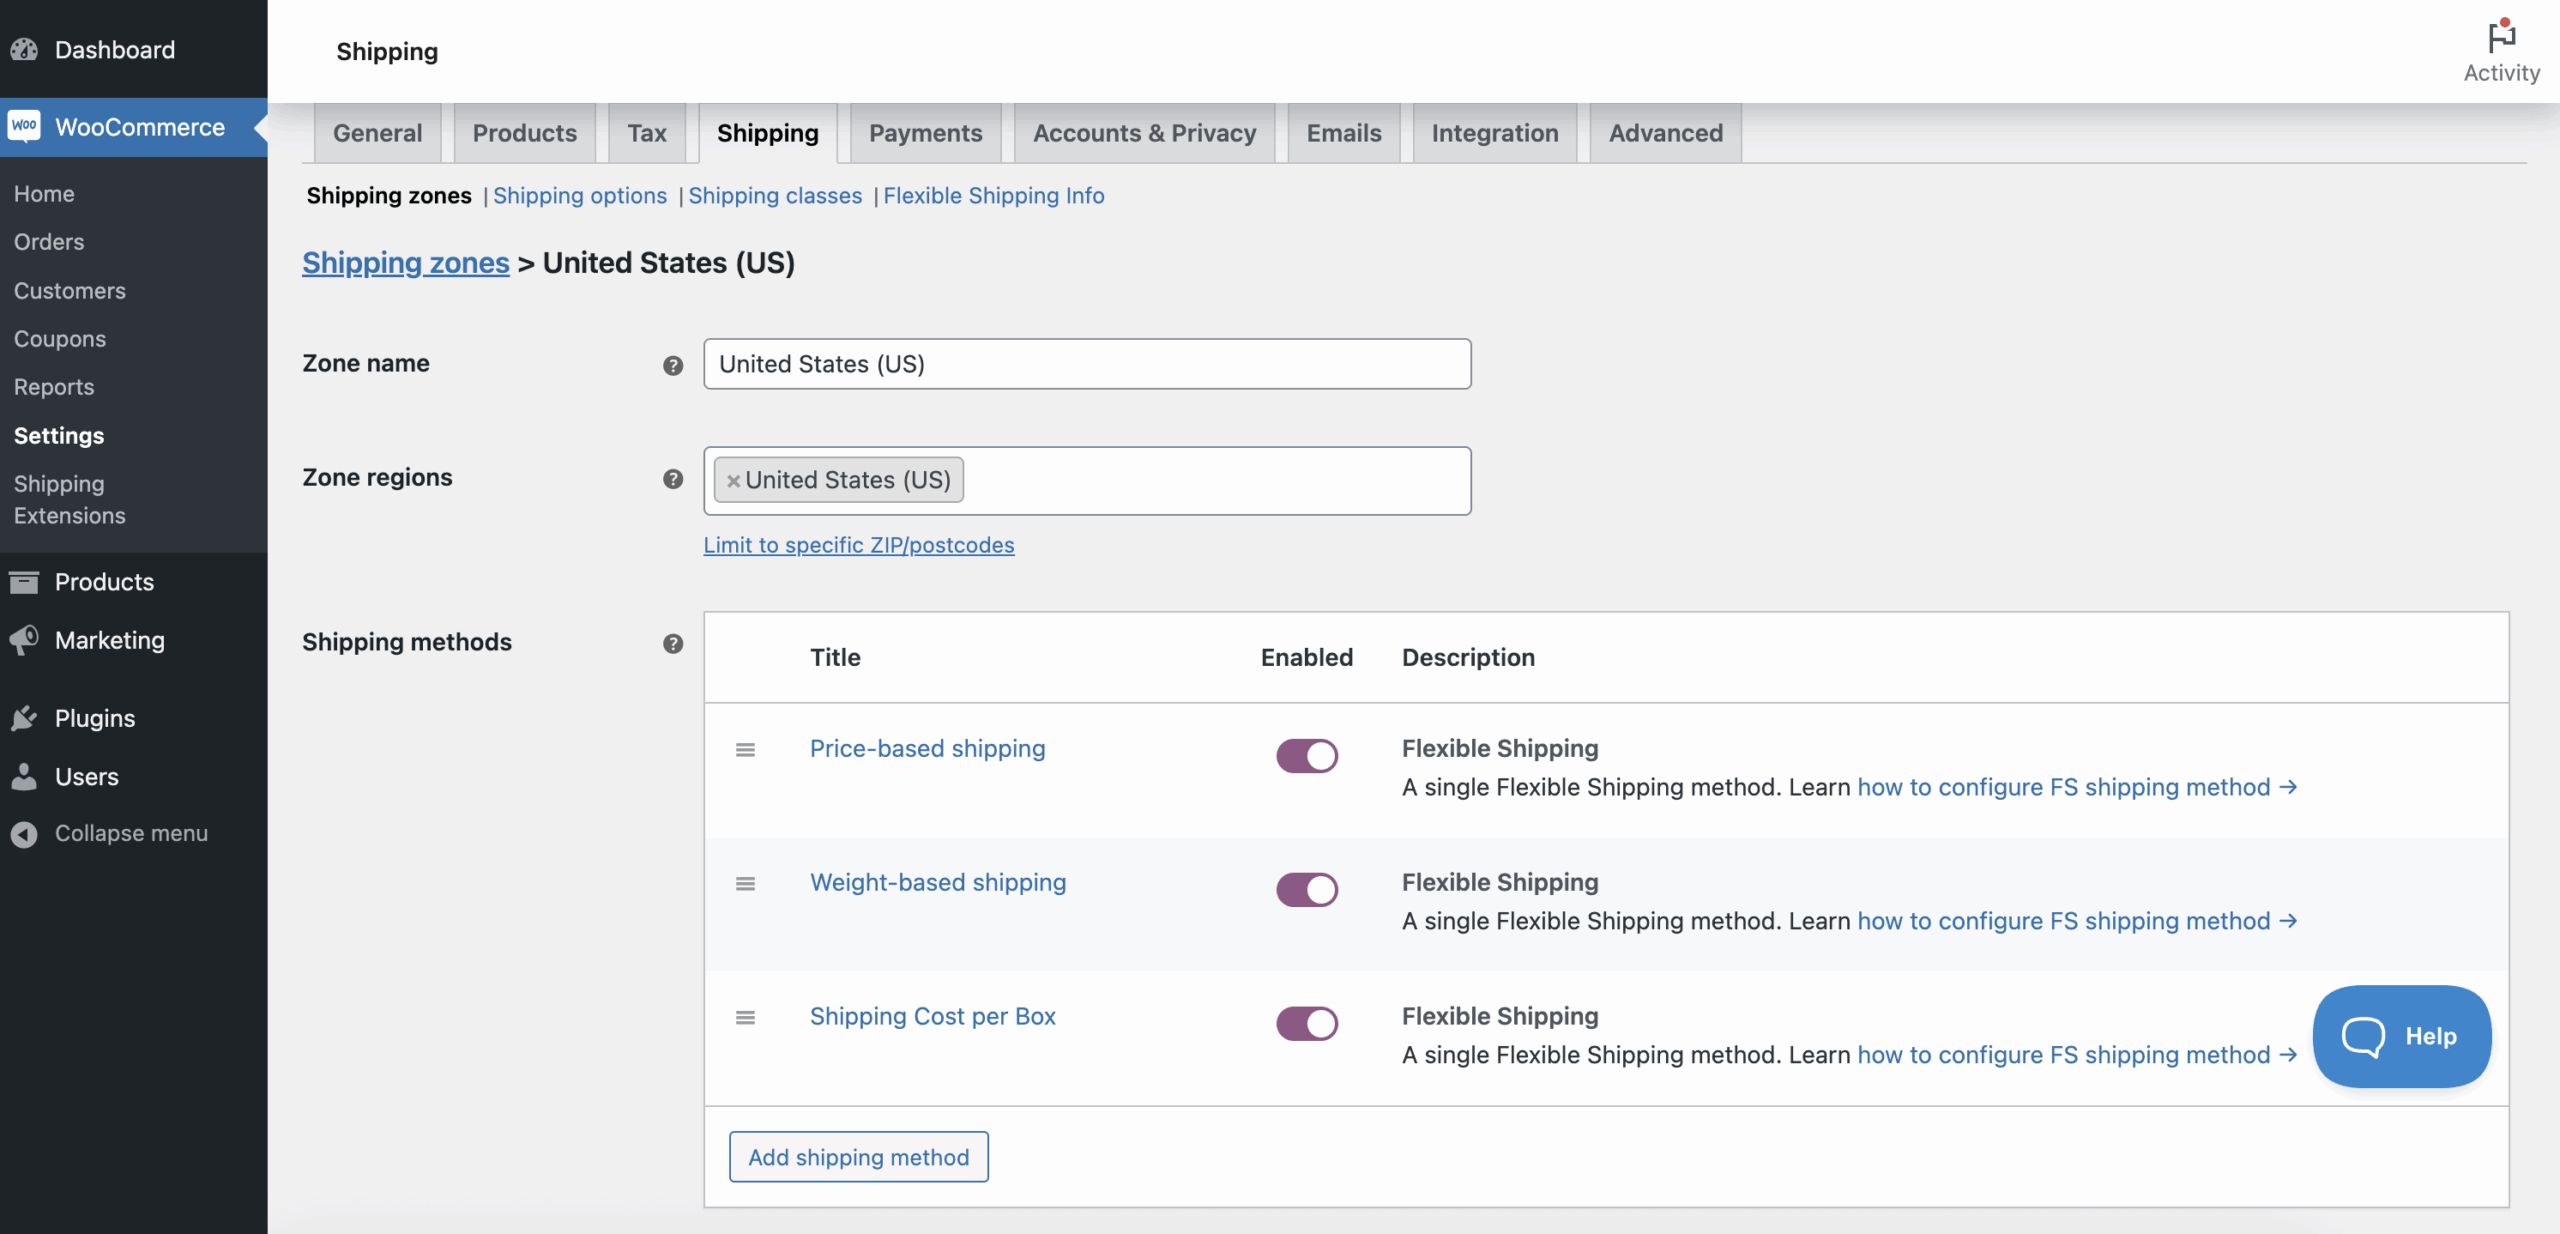
Task: Toggle Shipping Cost per Box enabled switch
Action: [x=1306, y=1022]
